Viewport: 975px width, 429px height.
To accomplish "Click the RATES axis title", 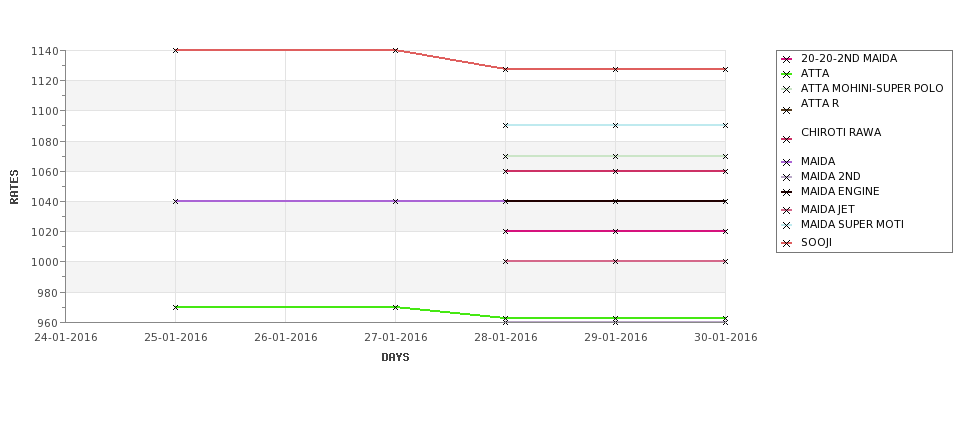I will coord(14,187).
